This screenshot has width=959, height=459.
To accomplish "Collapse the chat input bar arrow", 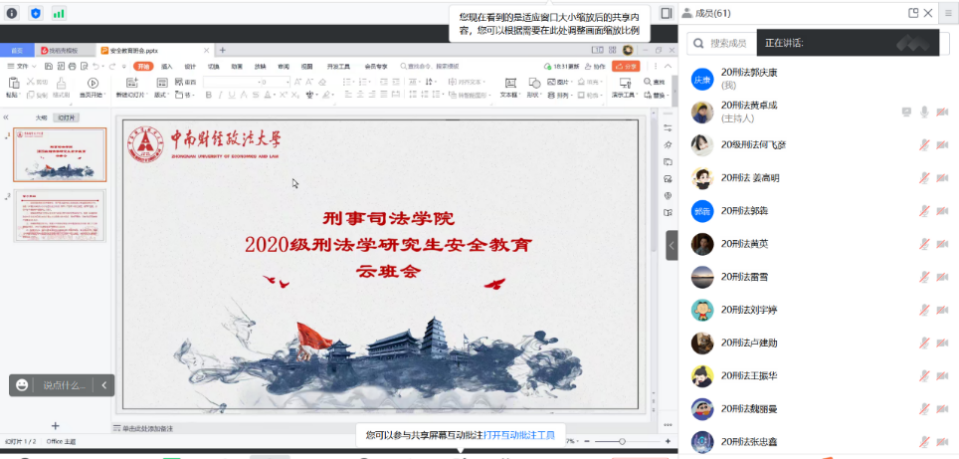I will click(104, 385).
